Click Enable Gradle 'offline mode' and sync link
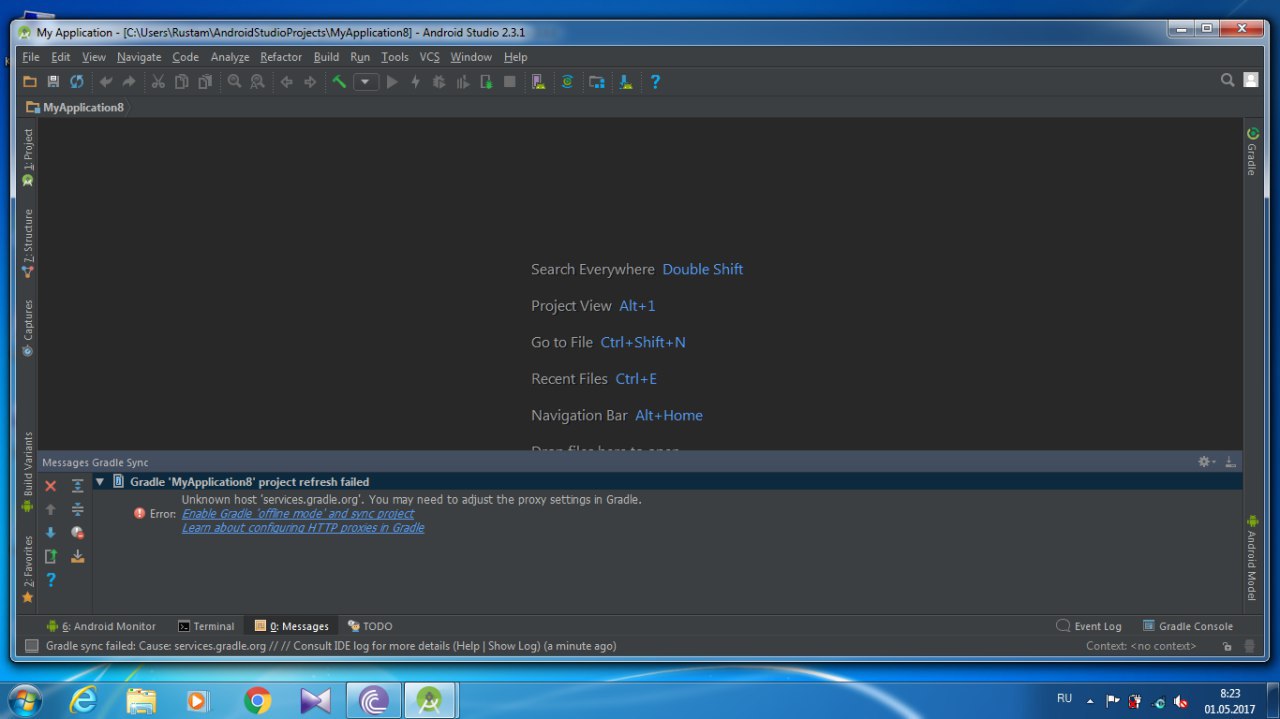Viewport: 1280px width, 719px height. point(298,514)
